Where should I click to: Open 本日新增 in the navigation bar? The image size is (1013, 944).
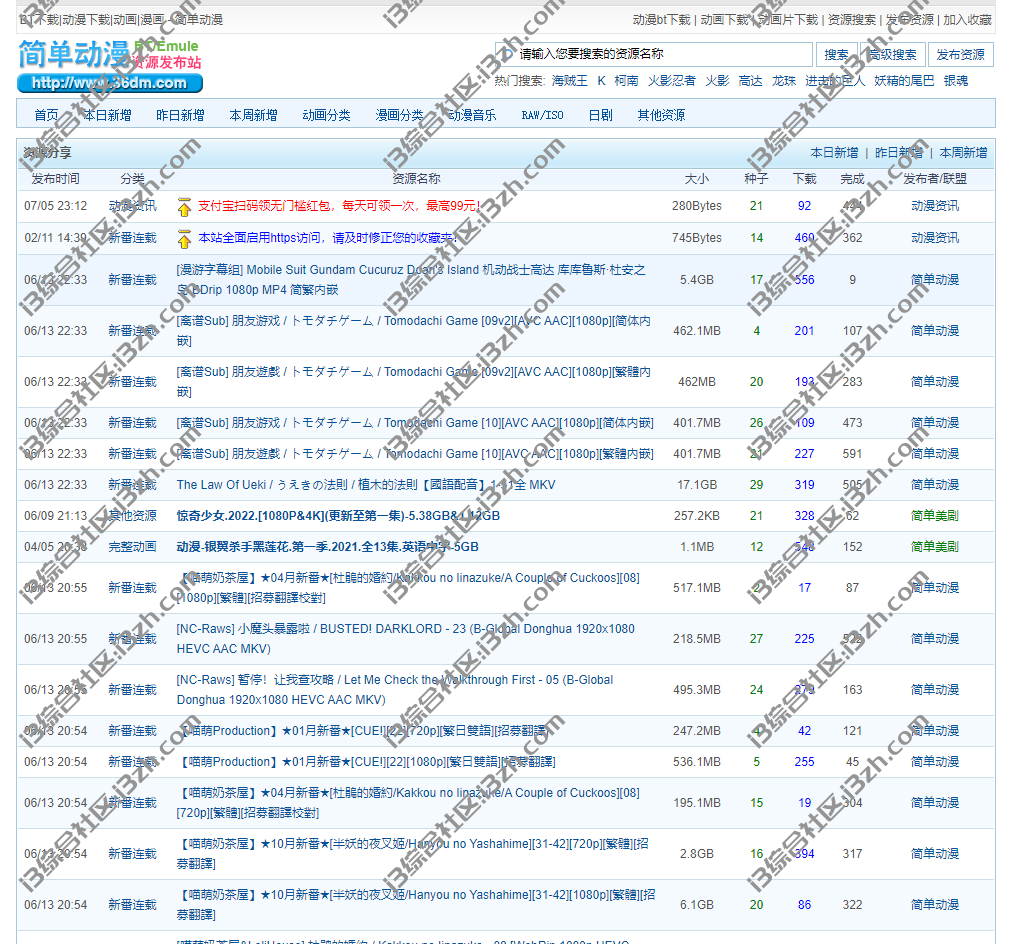[107, 115]
